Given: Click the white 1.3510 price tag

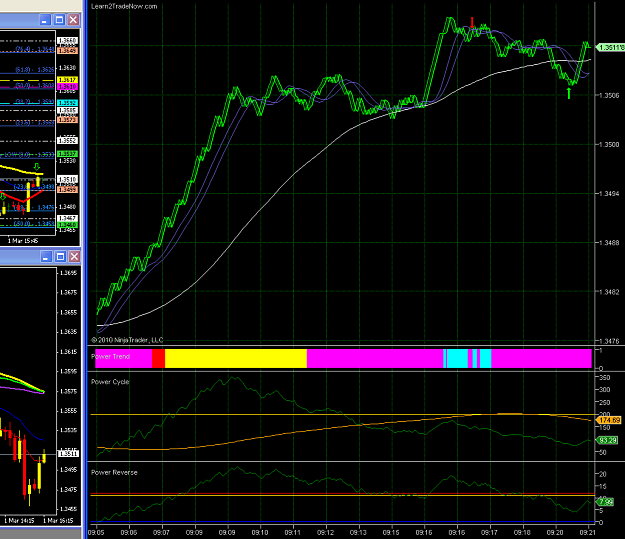Looking at the screenshot, I should [67, 179].
